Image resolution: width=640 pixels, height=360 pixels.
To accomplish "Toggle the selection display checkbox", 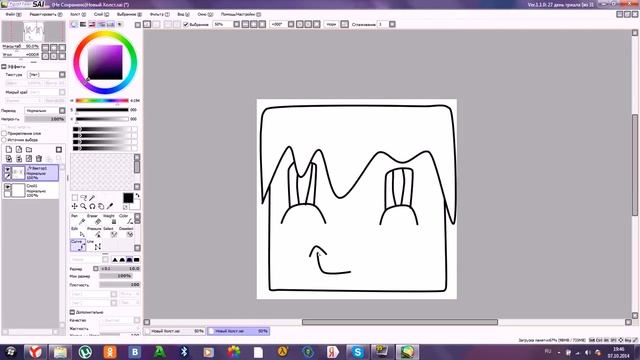I will click(x=186, y=24).
